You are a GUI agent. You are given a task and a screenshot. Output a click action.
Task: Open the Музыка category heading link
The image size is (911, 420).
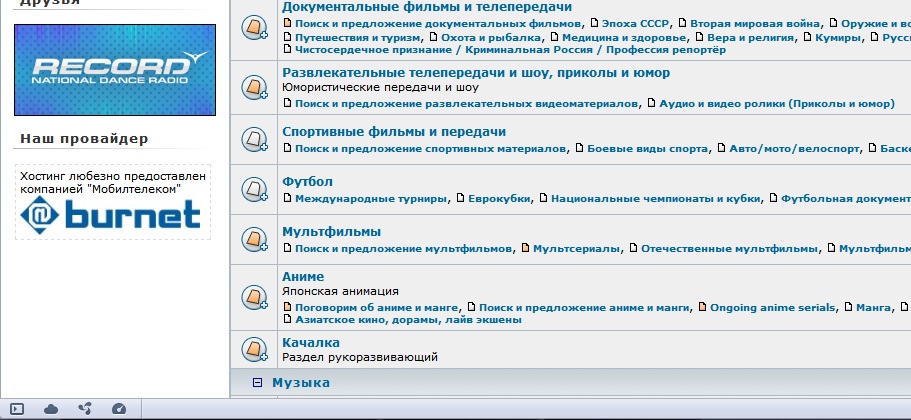click(301, 382)
